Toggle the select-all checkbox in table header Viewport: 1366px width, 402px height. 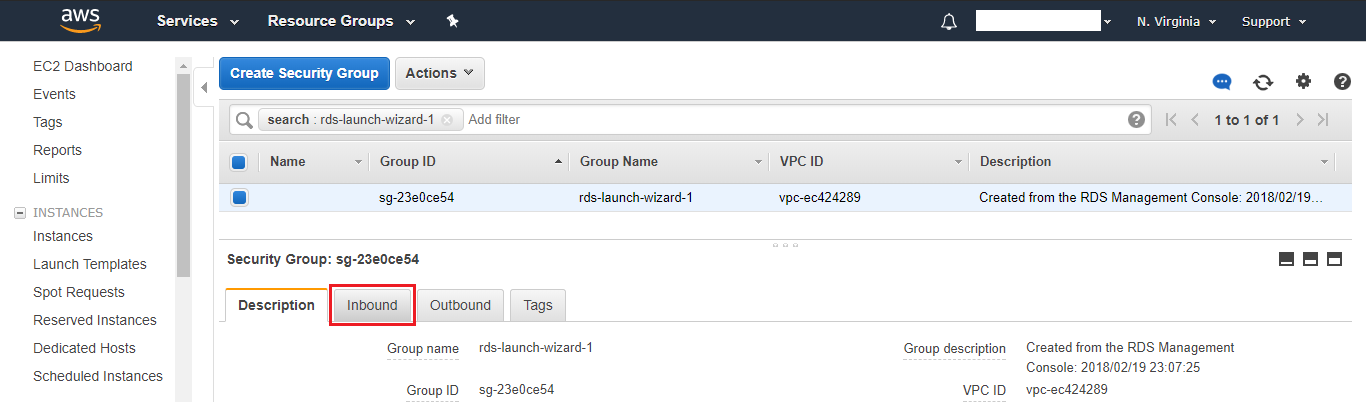(x=239, y=162)
